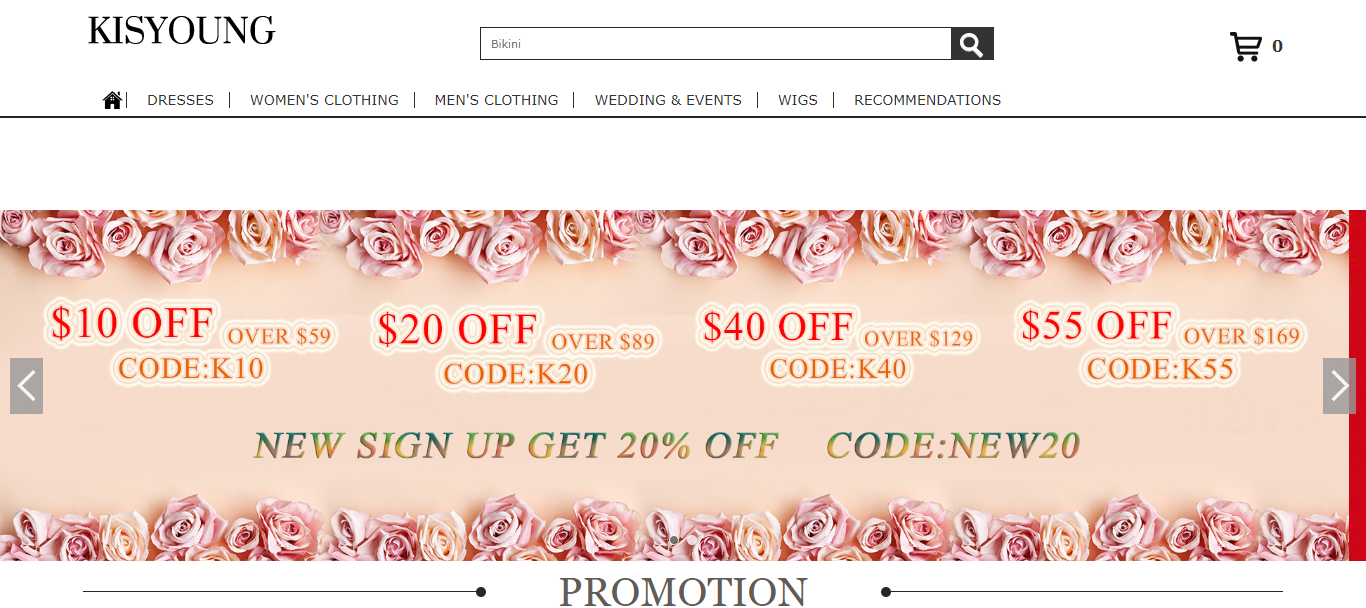Image resolution: width=1366 pixels, height=608 pixels.
Task: Click the KISYOUNG logo
Action: [x=181, y=32]
